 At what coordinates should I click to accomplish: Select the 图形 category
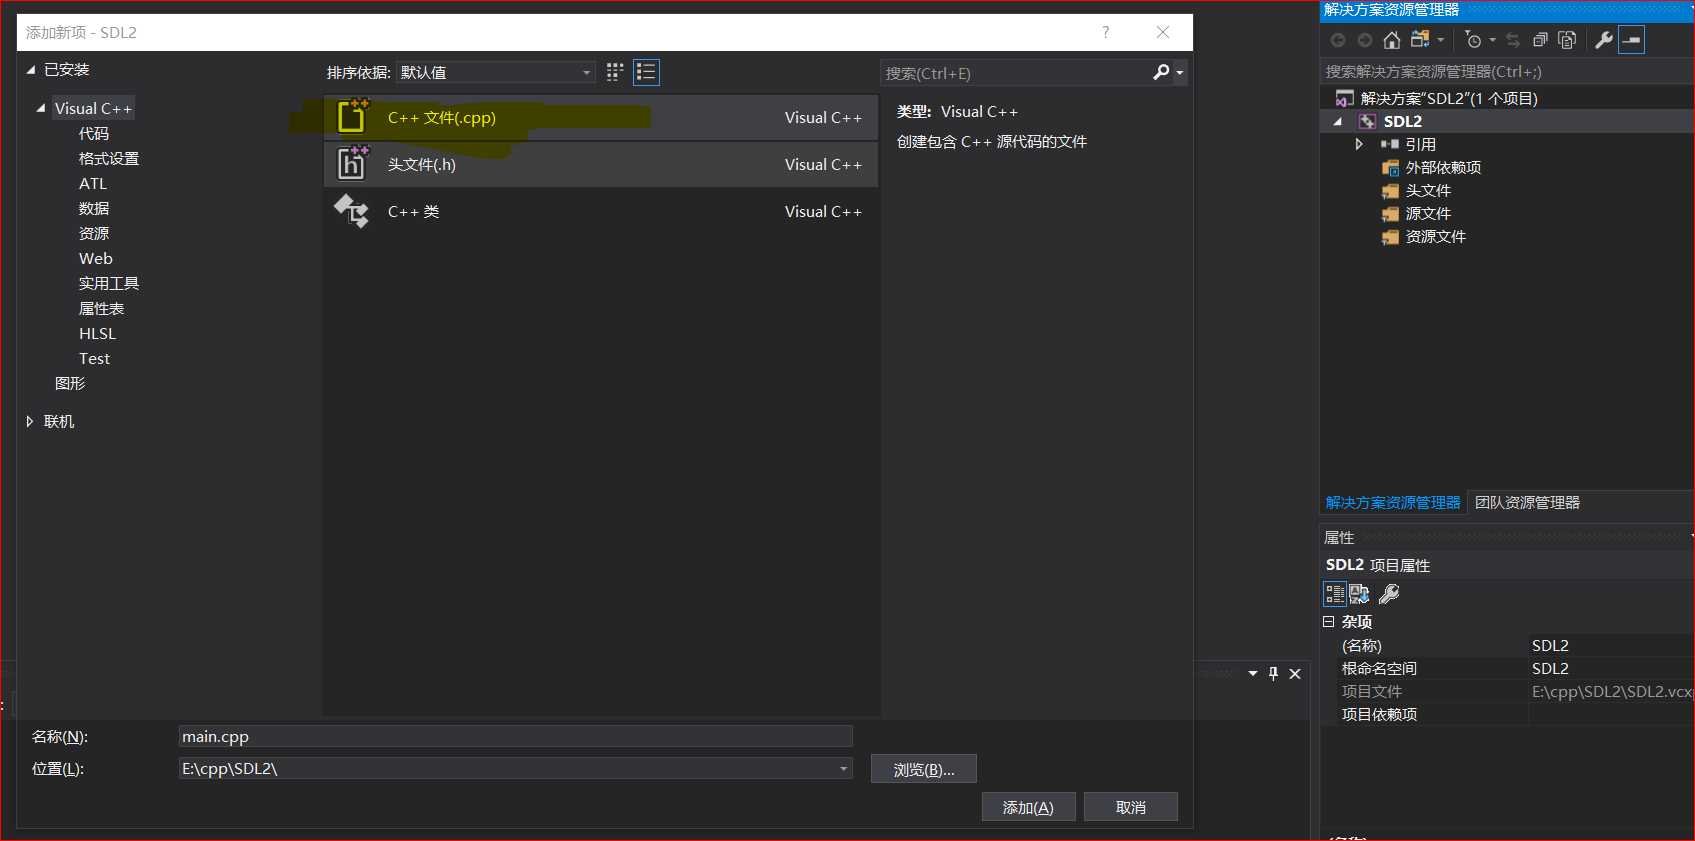pos(70,384)
